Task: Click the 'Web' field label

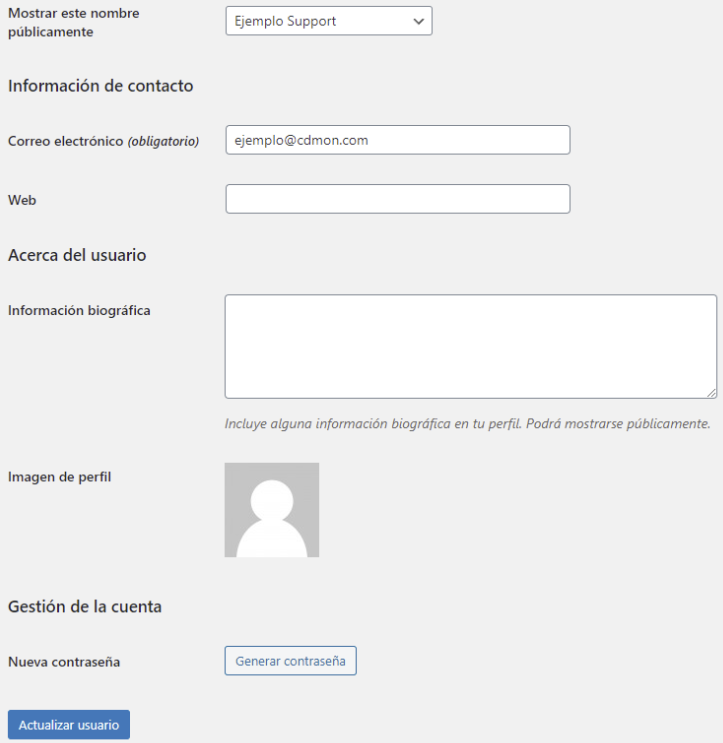Action: coord(22,200)
